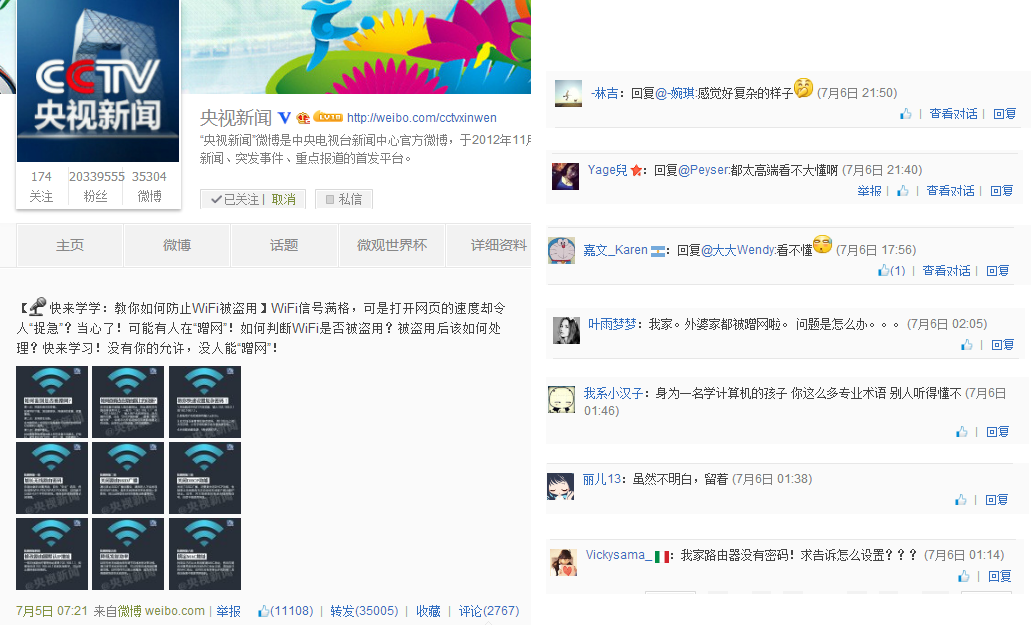This screenshot has width=1031, height=625.
Task: Switch to the 主页 tab
Action: pos(70,245)
